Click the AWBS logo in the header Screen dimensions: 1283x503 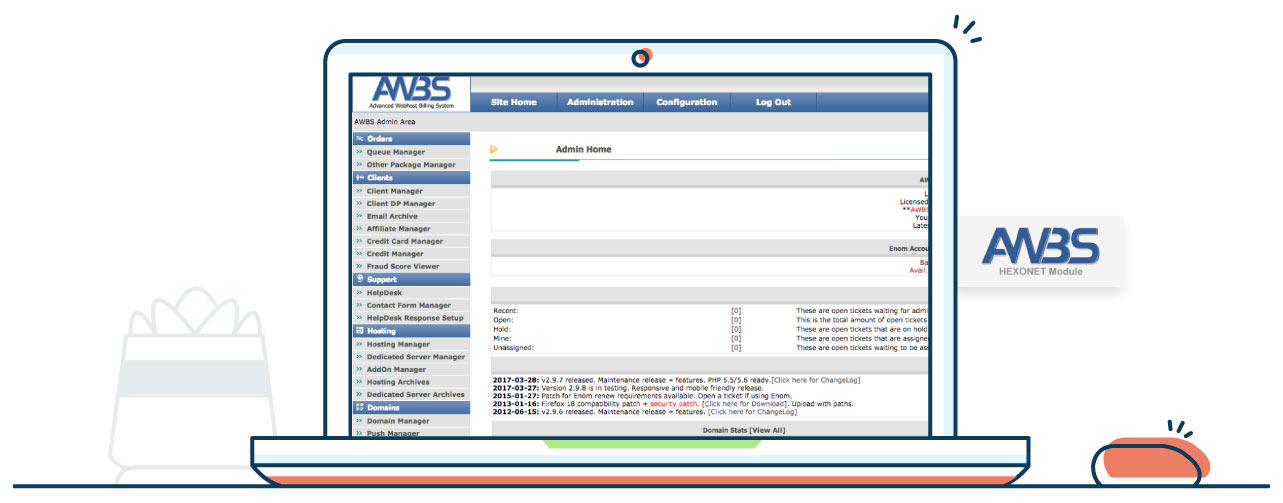(410, 92)
